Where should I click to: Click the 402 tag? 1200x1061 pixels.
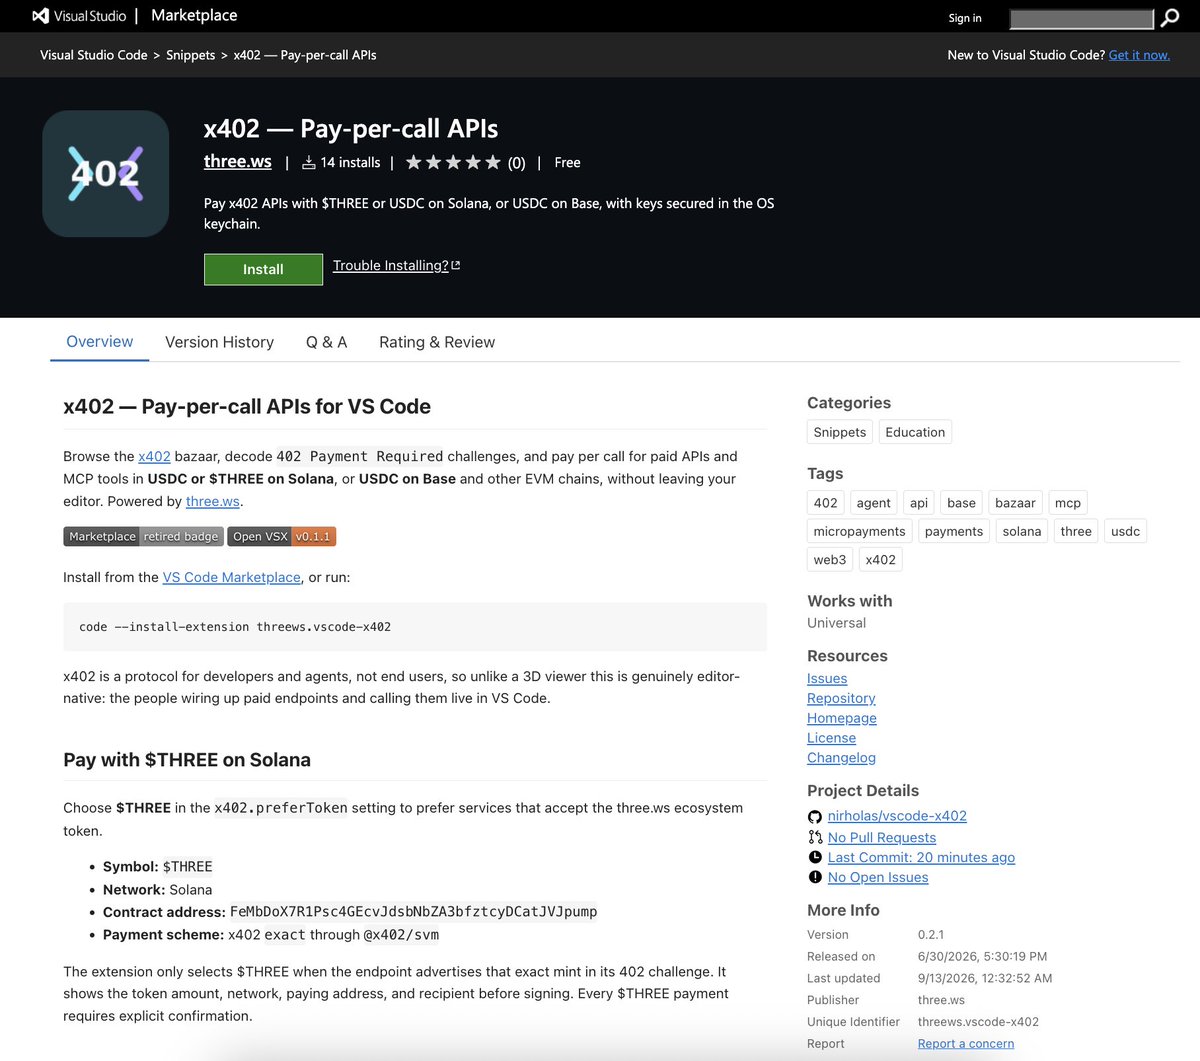click(826, 503)
